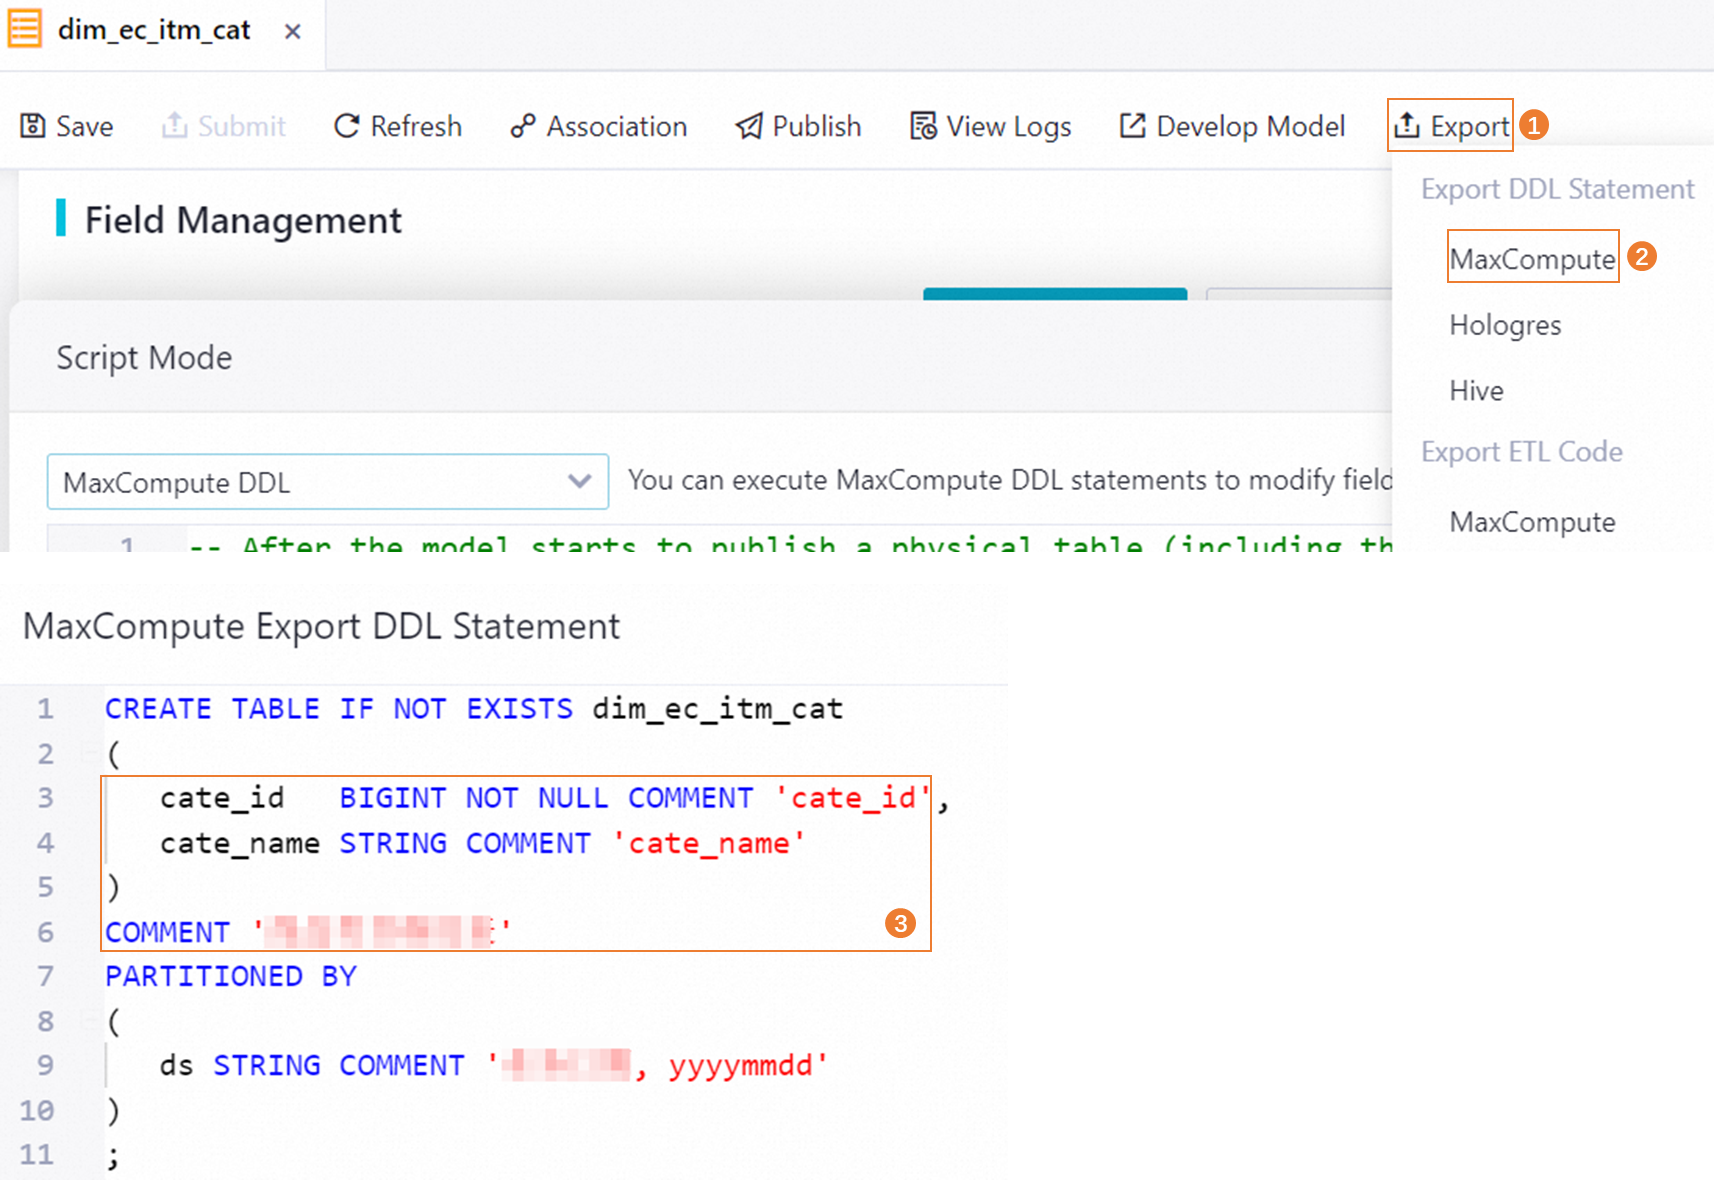Image resolution: width=1714 pixels, height=1180 pixels.
Task: Click code line 1 CREATE TABLE statement
Action: [474, 709]
